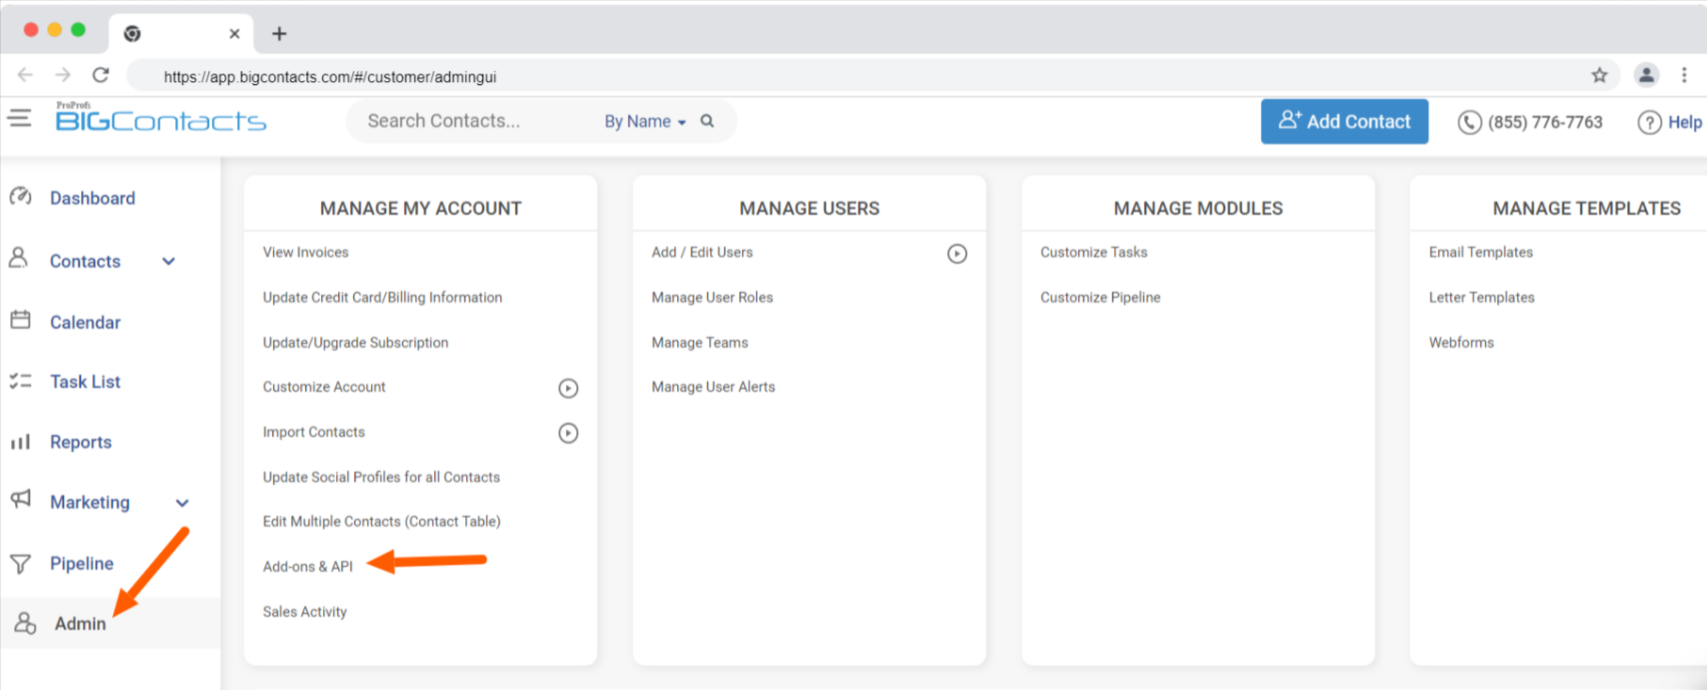The height and width of the screenshot is (690, 1707).
Task: Open View Invoices
Action: [306, 252]
